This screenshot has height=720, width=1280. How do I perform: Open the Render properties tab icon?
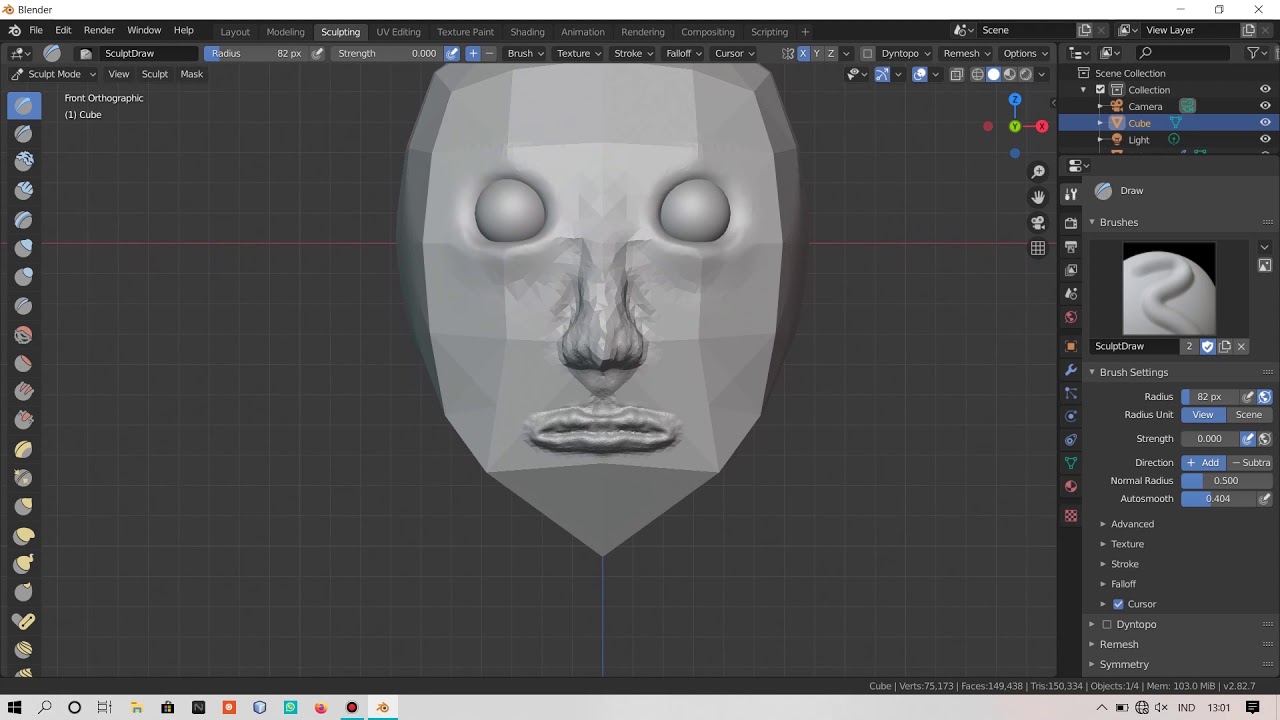click(x=1071, y=223)
